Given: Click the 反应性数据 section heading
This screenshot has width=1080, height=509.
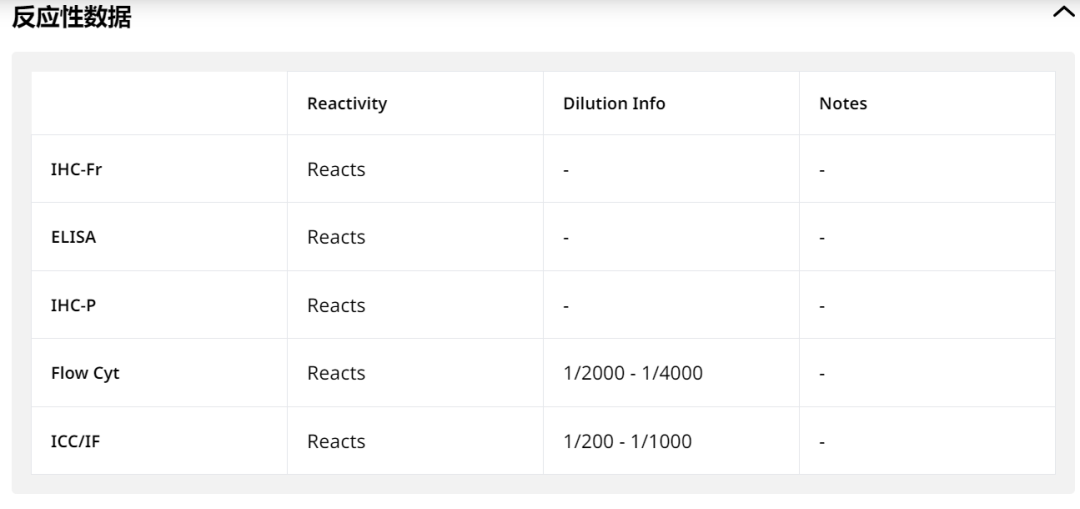Looking at the screenshot, I should 71,16.
